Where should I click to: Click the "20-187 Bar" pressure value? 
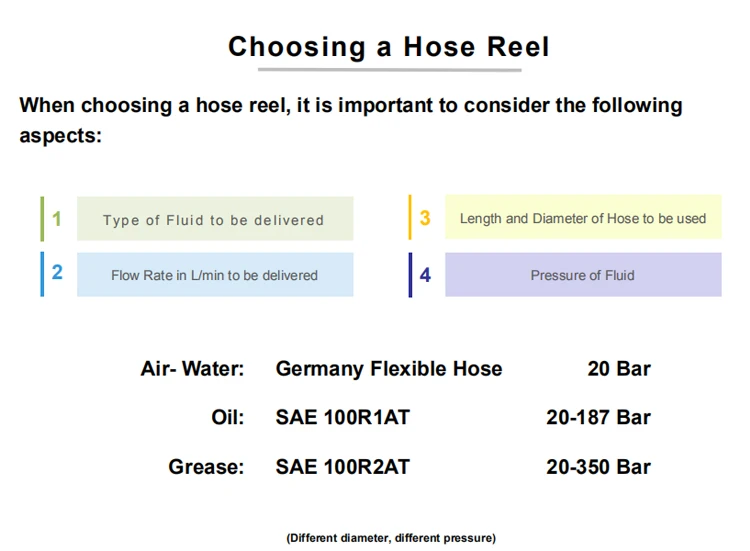pyautogui.click(x=598, y=418)
